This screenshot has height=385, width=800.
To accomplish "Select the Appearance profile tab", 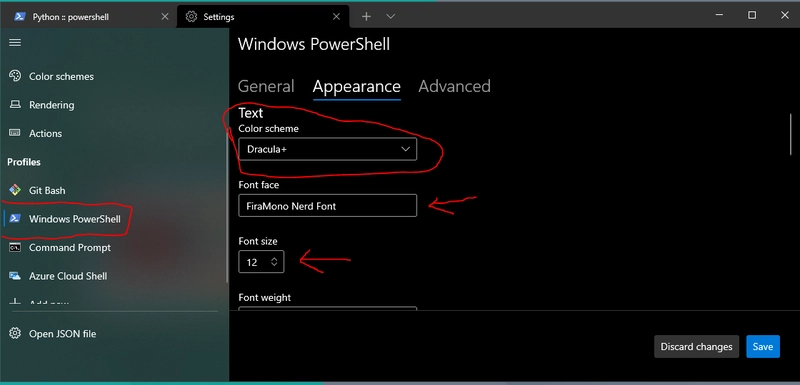I will pos(357,86).
